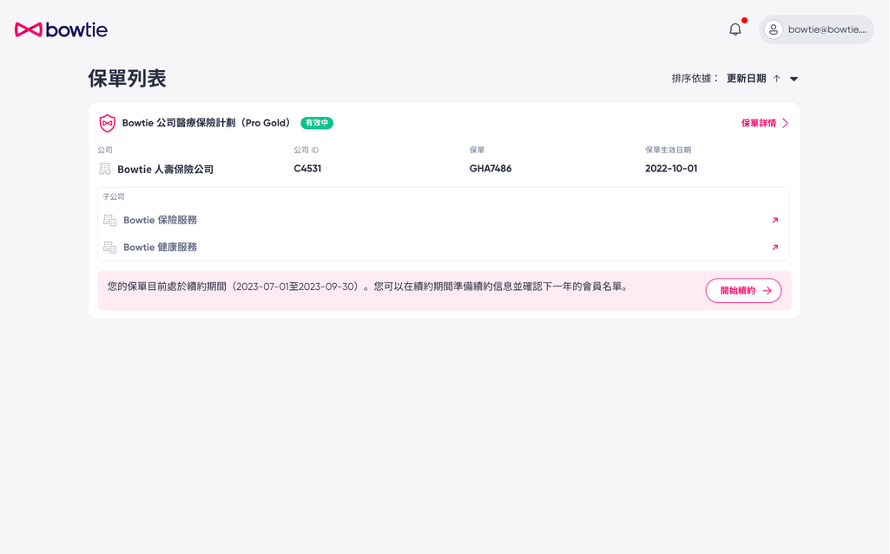The image size is (890, 554).
Task: Select the effective date 2022-10-01
Action: tap(671, 168)
